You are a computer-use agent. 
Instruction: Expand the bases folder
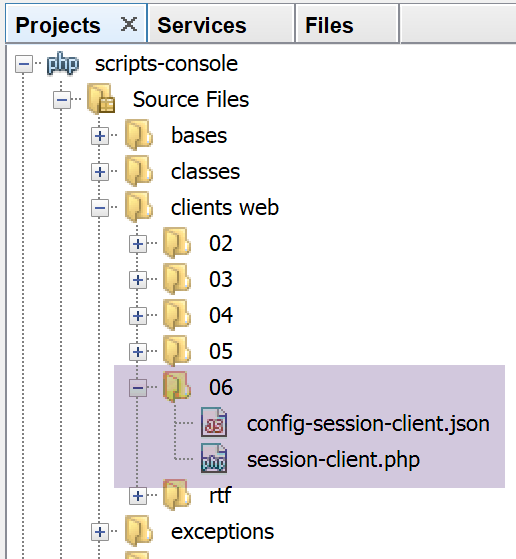pyautogui.click(x=100, y=136)
